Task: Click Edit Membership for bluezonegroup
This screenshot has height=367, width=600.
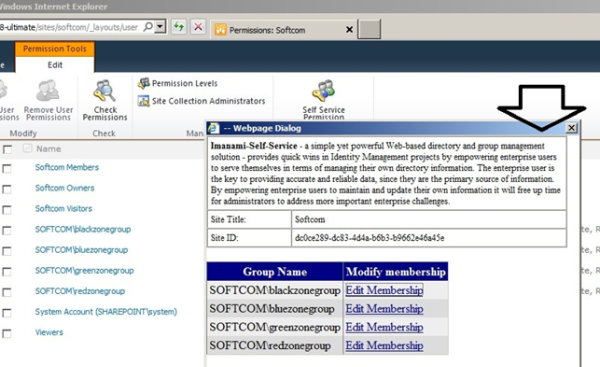Action: point(384,309)
